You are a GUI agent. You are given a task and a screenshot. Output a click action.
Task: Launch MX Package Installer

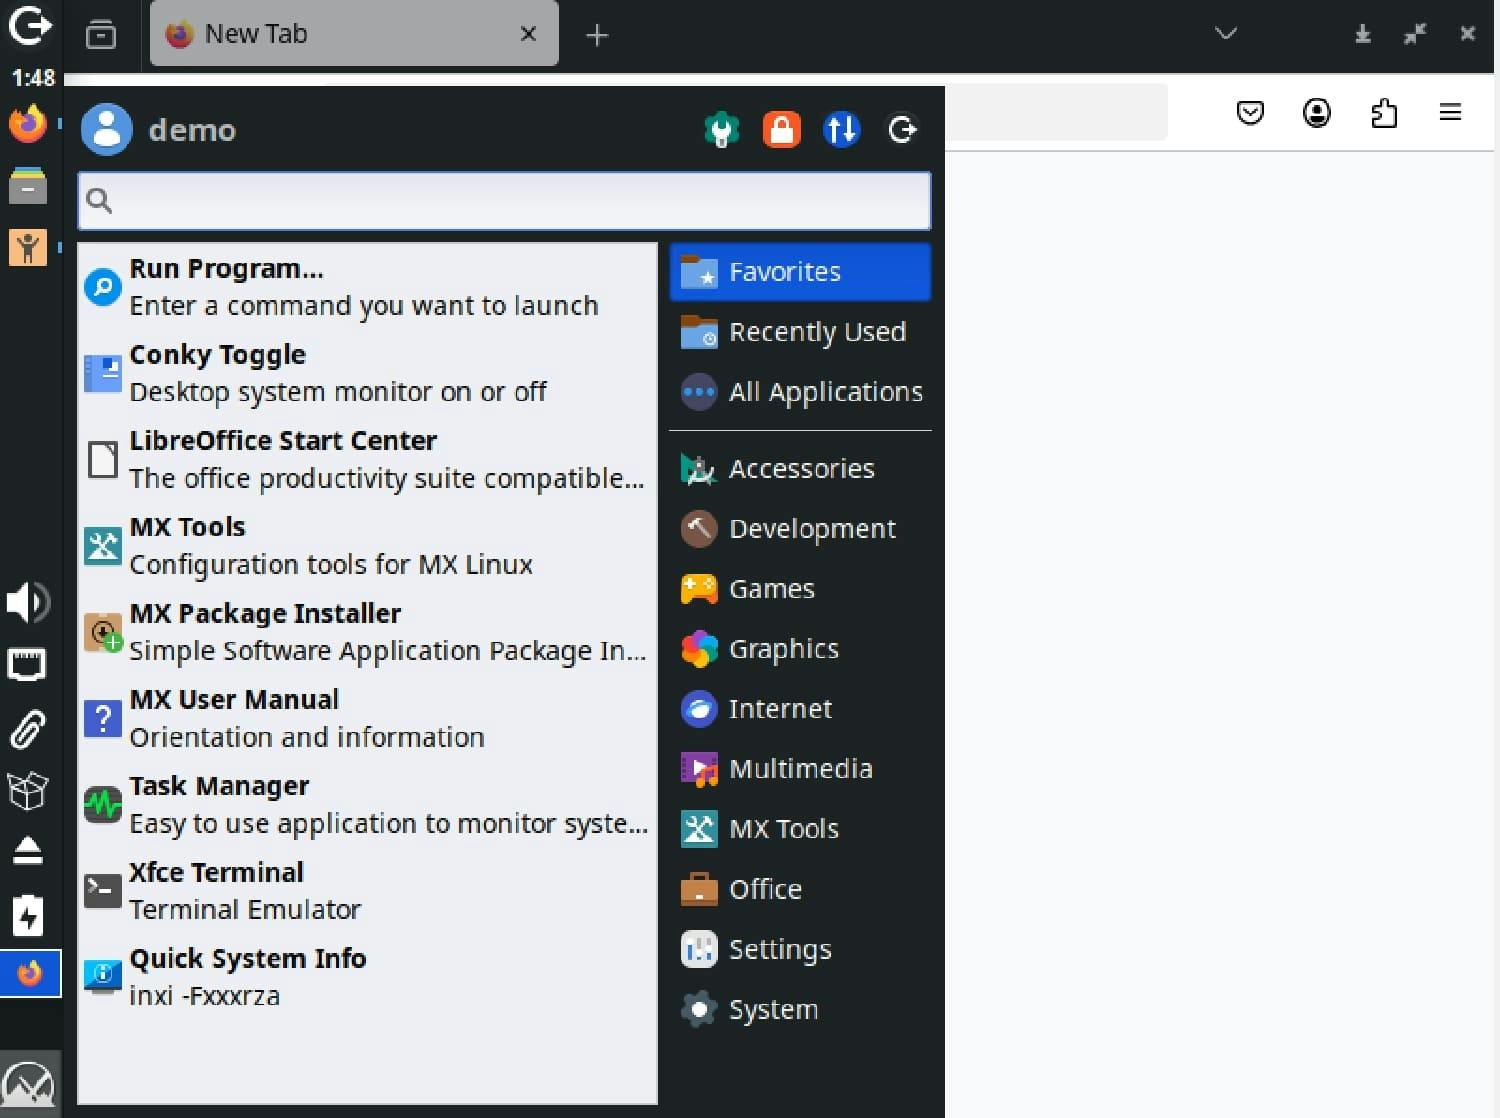(367, 632)
